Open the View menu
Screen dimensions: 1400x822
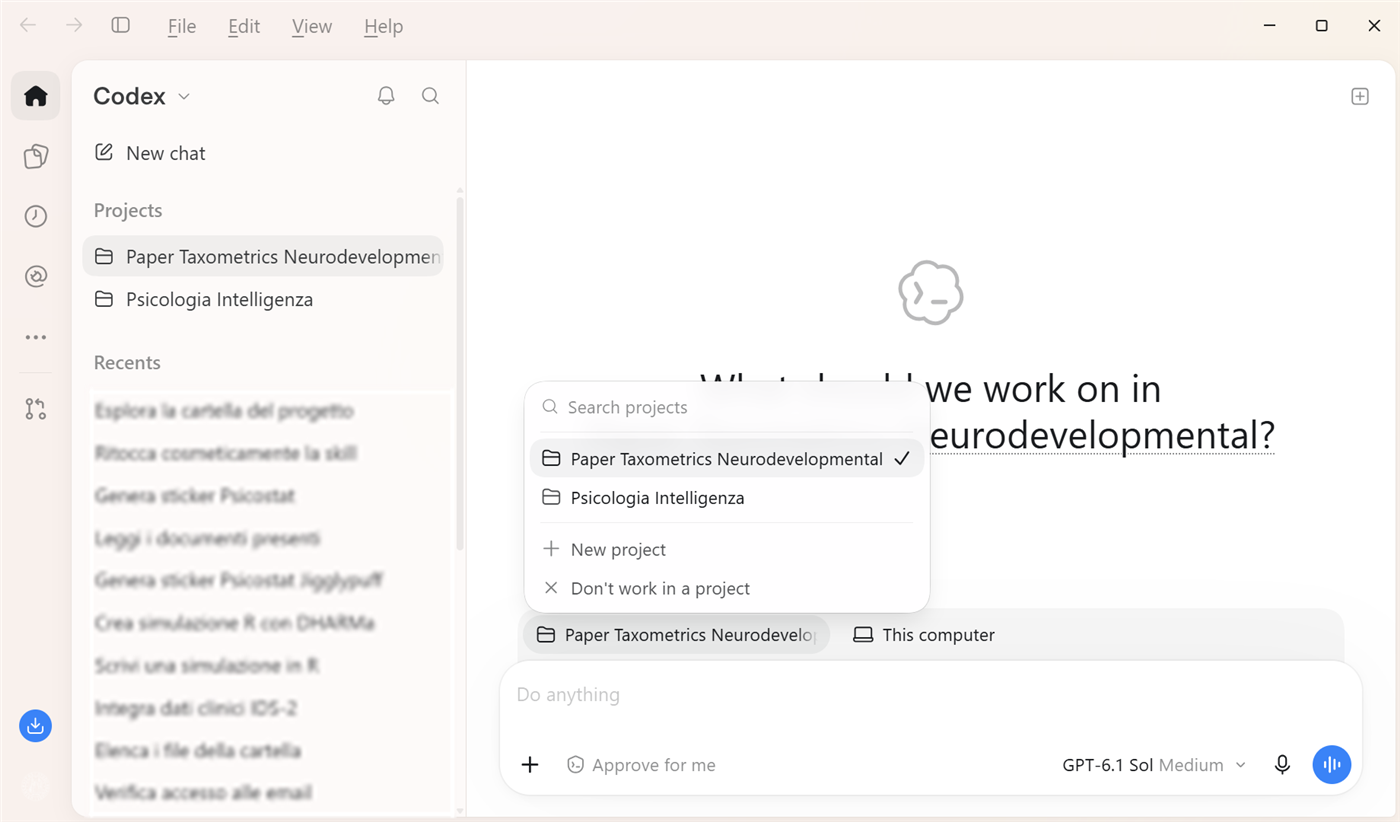312,27
